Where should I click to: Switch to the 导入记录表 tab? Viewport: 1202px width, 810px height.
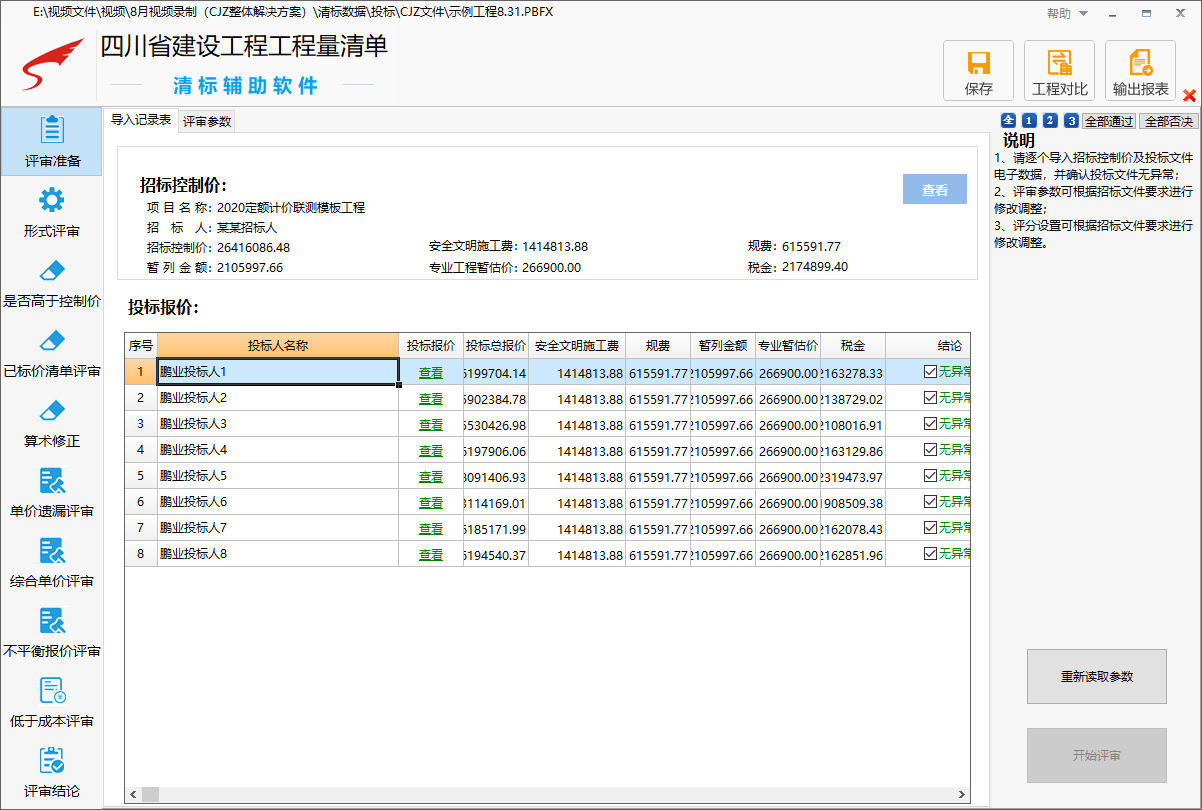point(140,120)
